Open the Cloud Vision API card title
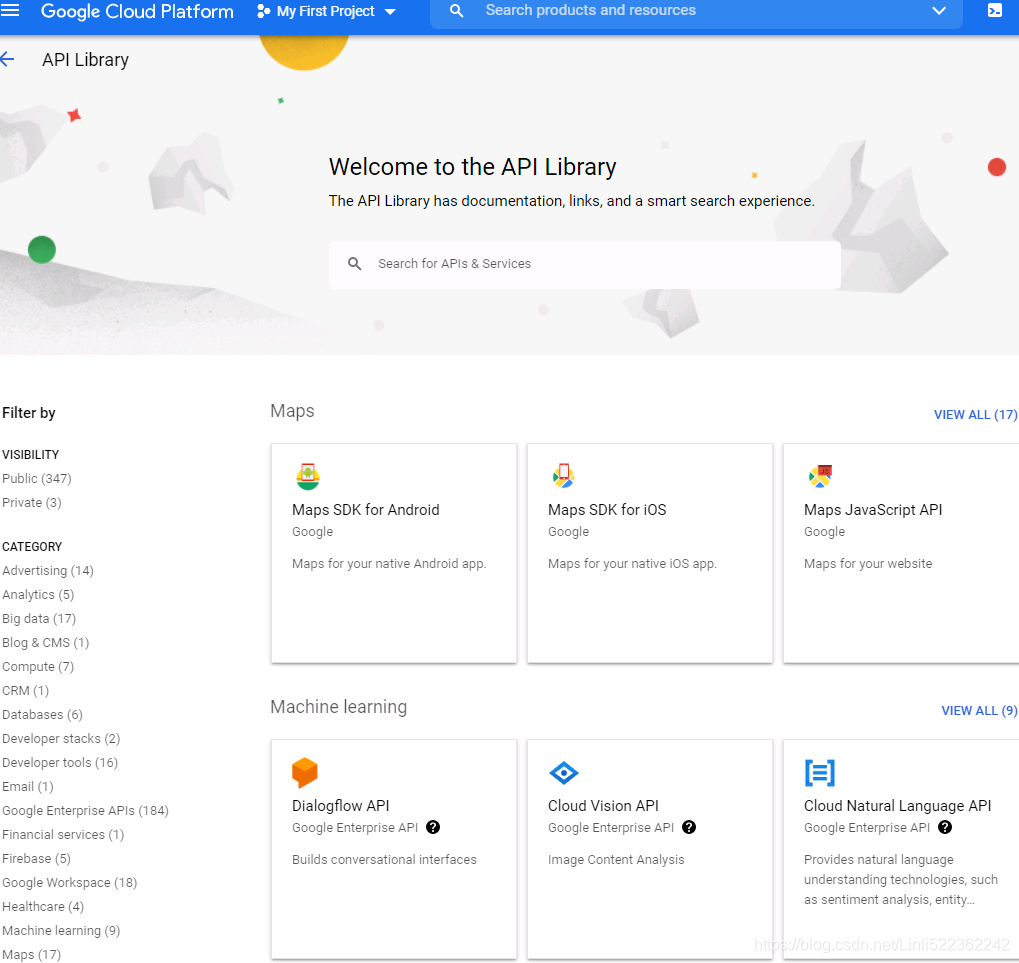The height and width of the screenshot is (963, 1019). [x=603, y=806]
